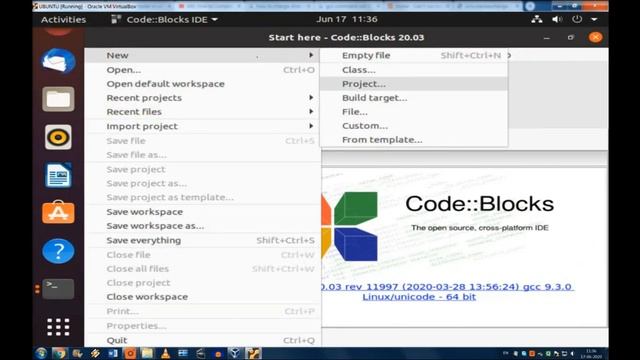Viewport: 640px width, 360px height.
Task: Choose Open... menu entry
Action: (x=203, y=70)
